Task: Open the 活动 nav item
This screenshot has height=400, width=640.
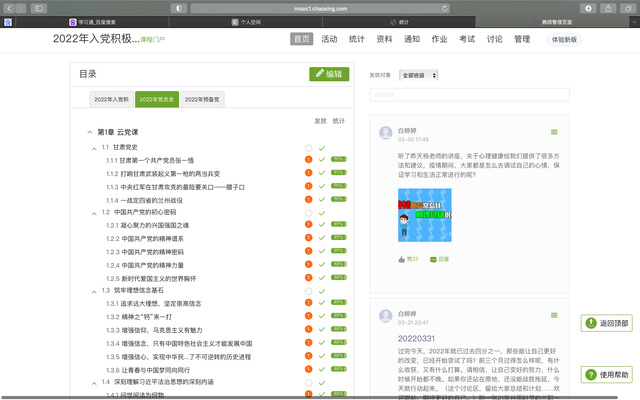Action: click(329, 39)
